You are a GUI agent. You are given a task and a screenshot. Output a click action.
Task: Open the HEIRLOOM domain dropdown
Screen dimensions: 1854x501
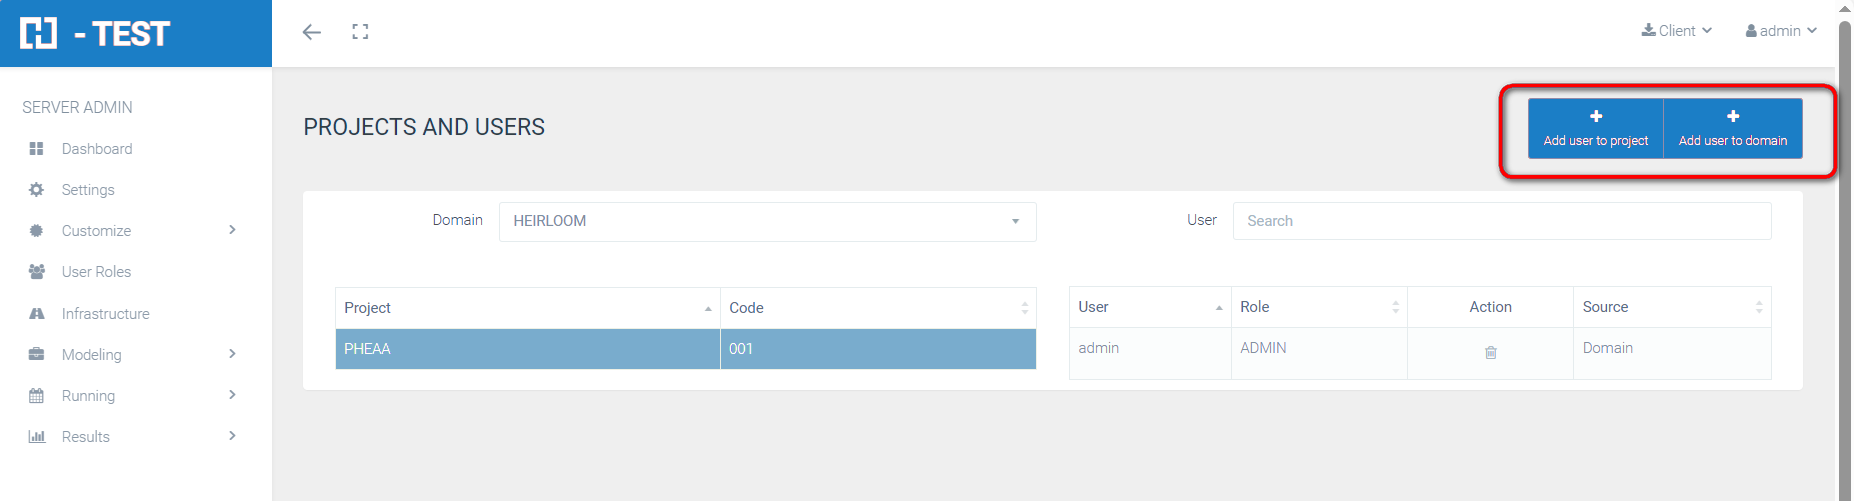coord(767,221)
